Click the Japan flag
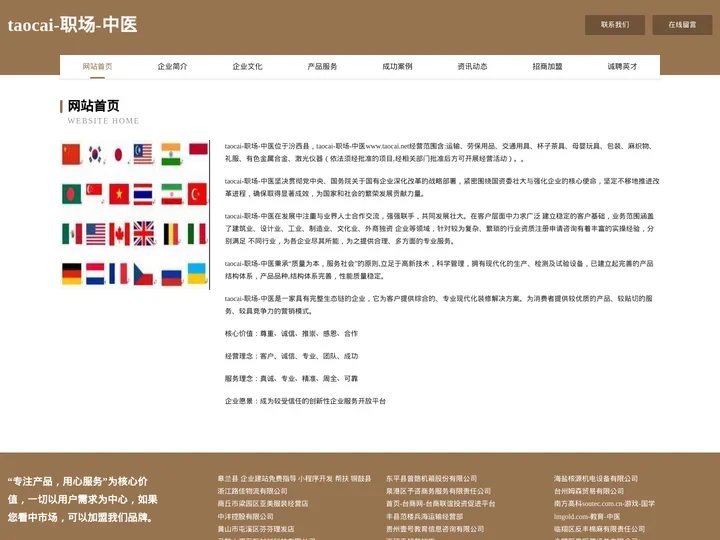Image resolution: width=720 pixels, height=540 pixels. coord(118,155)
